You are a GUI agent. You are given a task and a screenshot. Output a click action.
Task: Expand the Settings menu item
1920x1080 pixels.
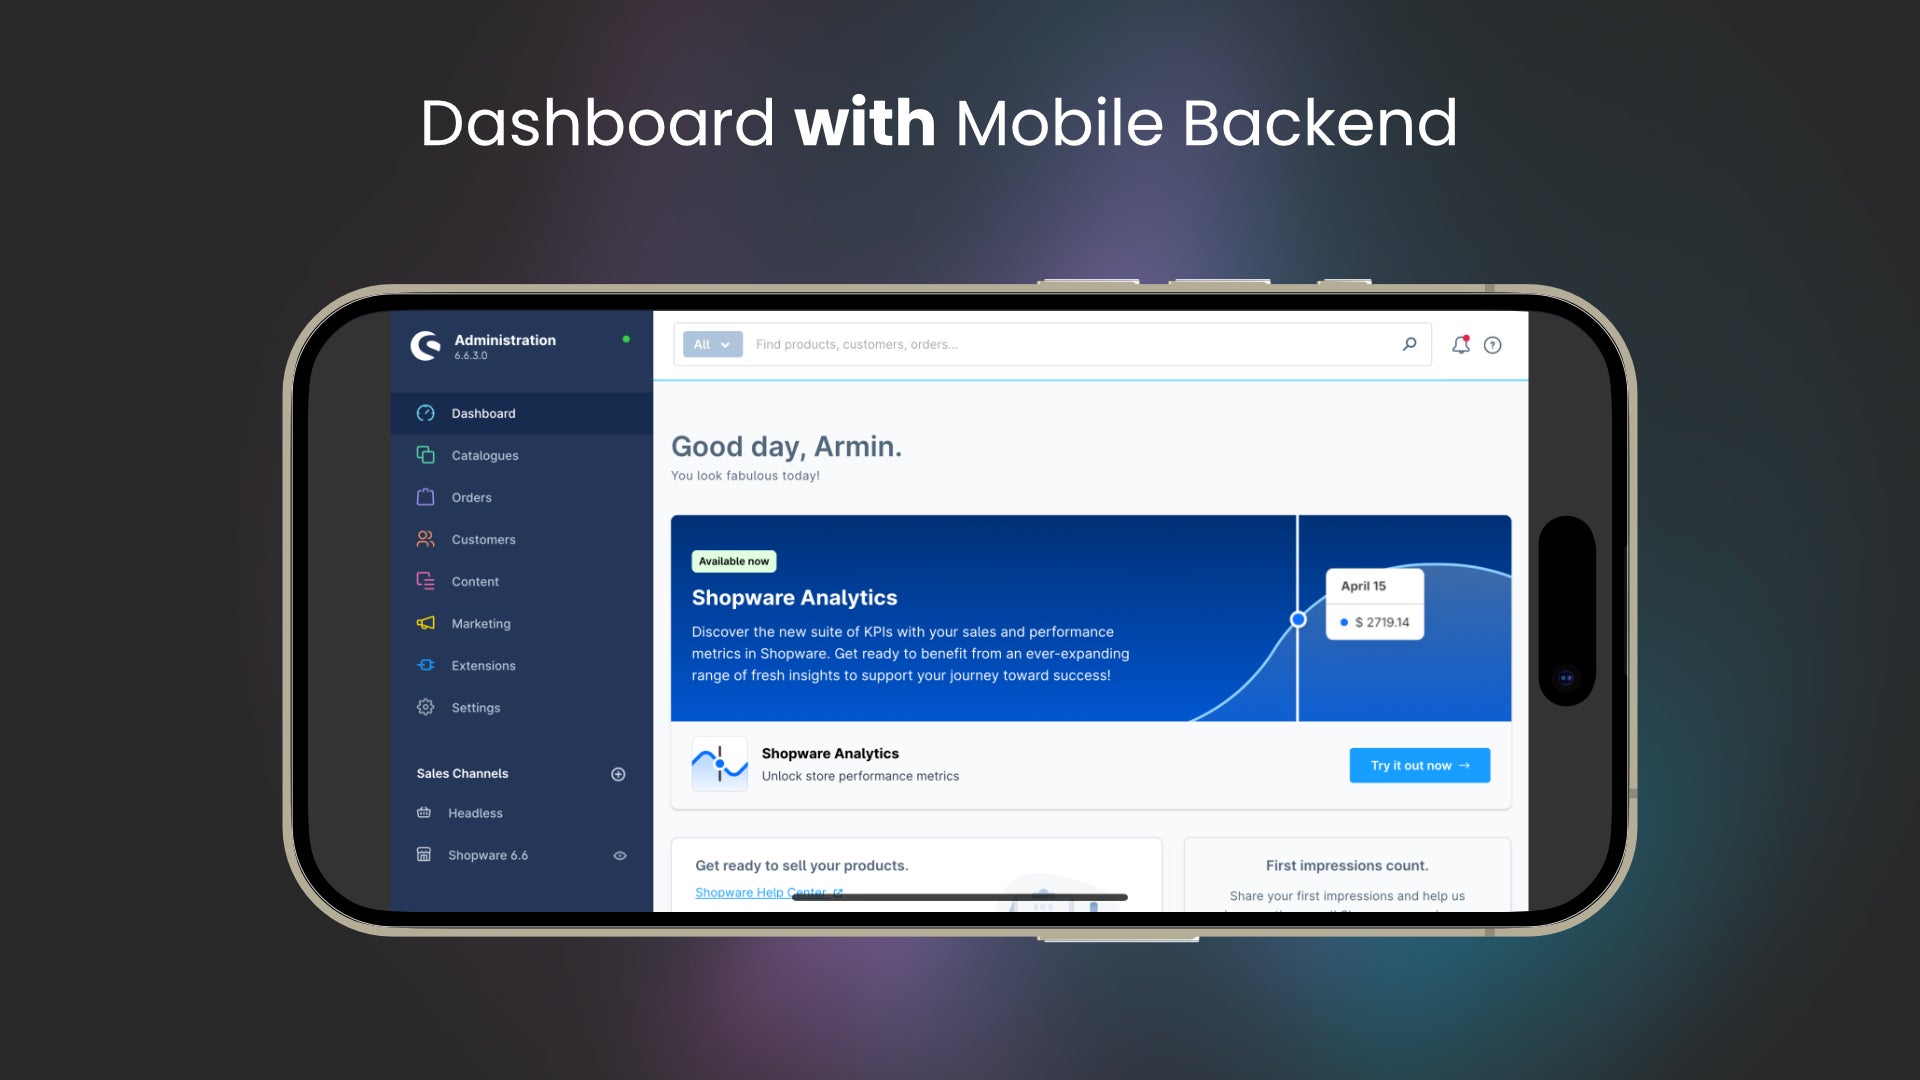point(476,707)
